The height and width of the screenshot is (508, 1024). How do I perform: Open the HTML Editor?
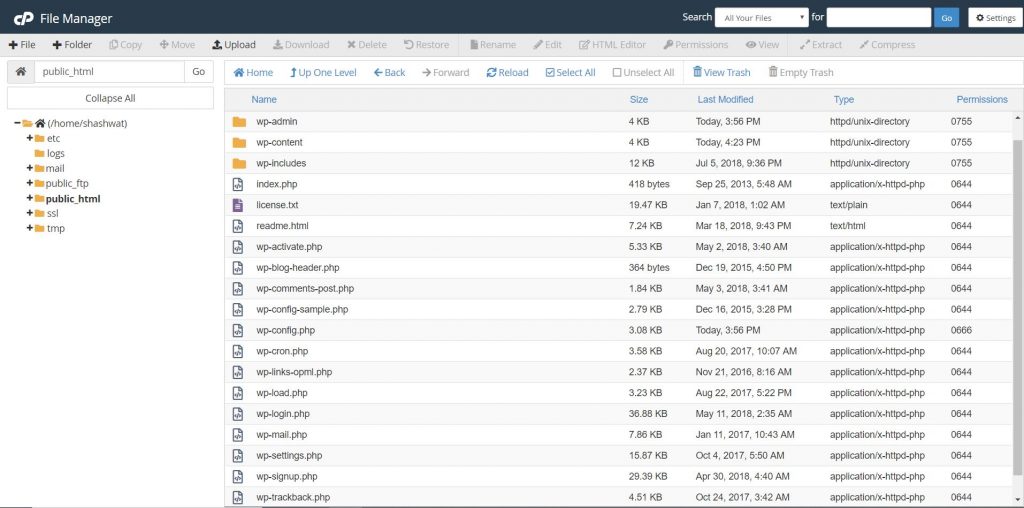click(x=613, y=44)
